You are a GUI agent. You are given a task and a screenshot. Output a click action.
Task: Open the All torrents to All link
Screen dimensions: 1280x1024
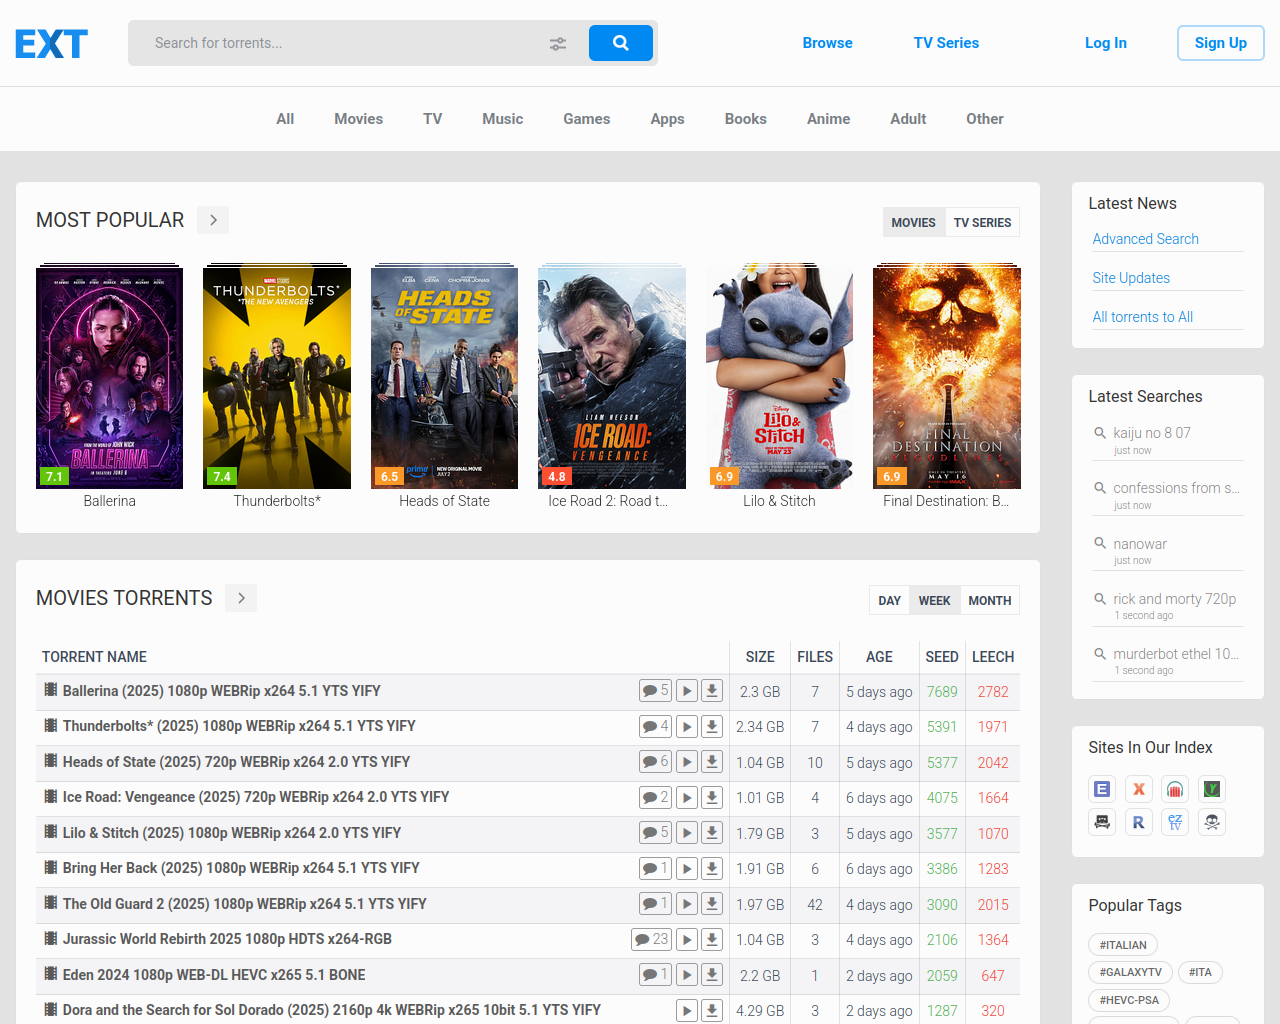click(x=1142, y=317)
